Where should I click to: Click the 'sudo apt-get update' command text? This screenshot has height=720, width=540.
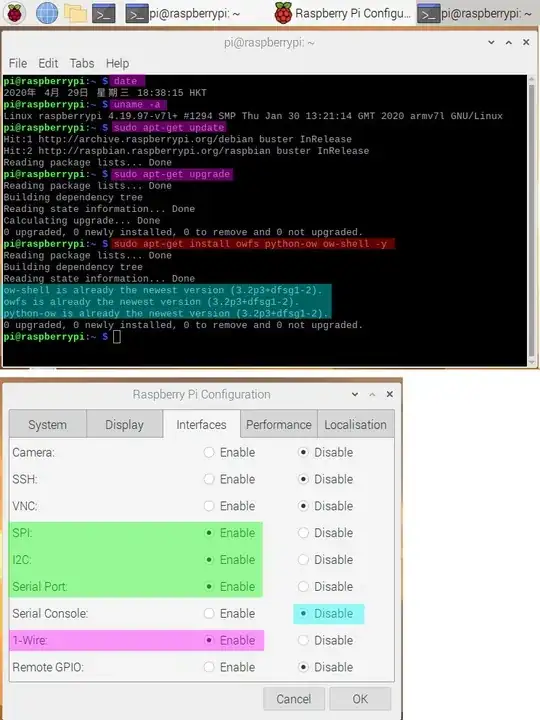coord(169,128)
